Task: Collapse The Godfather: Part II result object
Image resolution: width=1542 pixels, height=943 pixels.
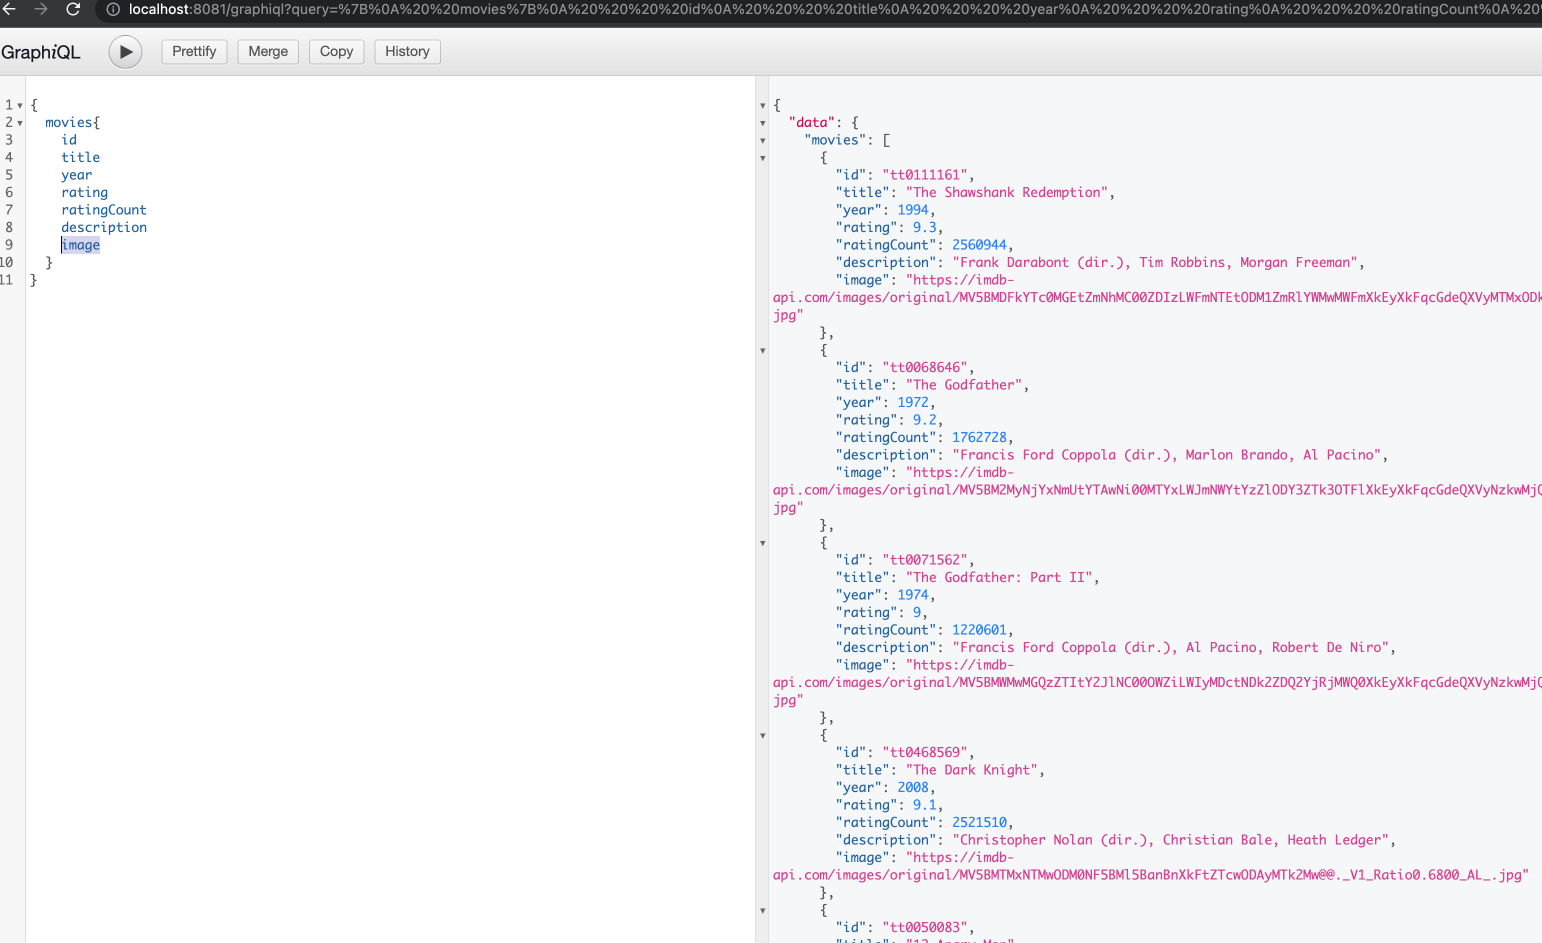Action: (763, 544)
